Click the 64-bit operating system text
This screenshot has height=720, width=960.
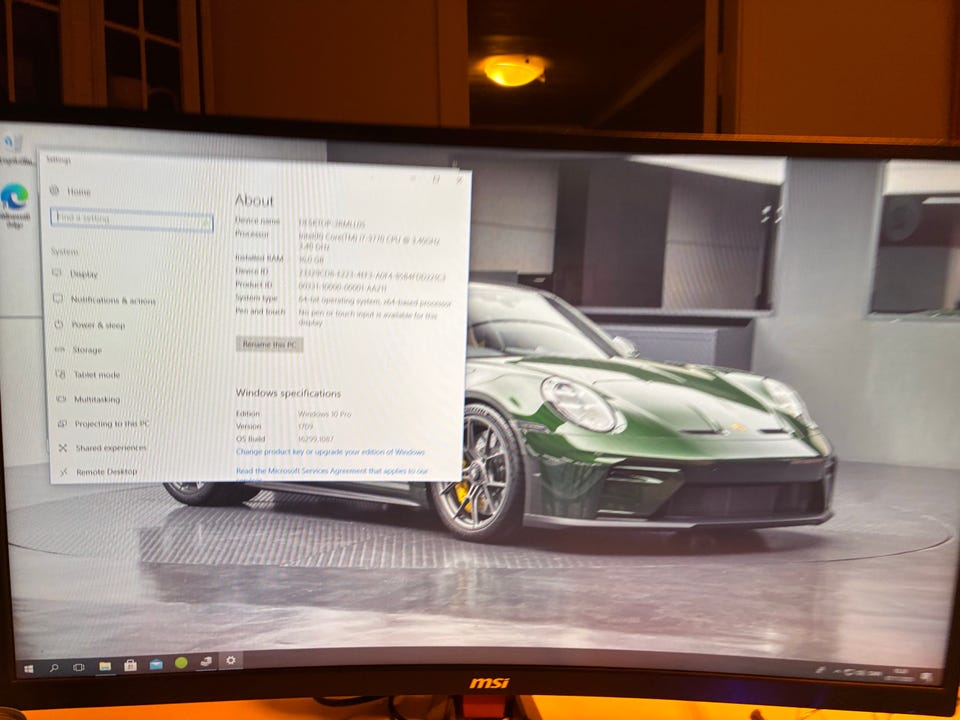pos(375,302)
